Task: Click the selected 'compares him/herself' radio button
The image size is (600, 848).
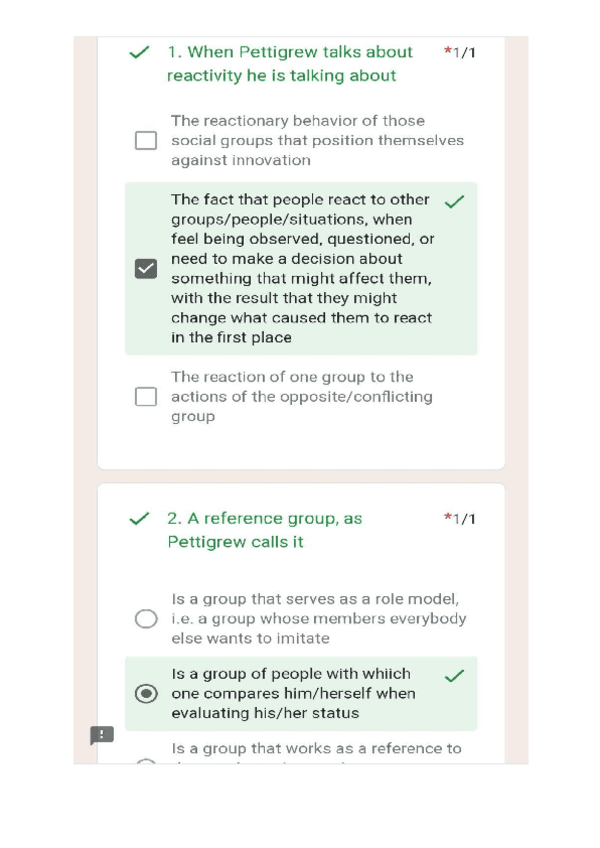Action: [146, 694]
